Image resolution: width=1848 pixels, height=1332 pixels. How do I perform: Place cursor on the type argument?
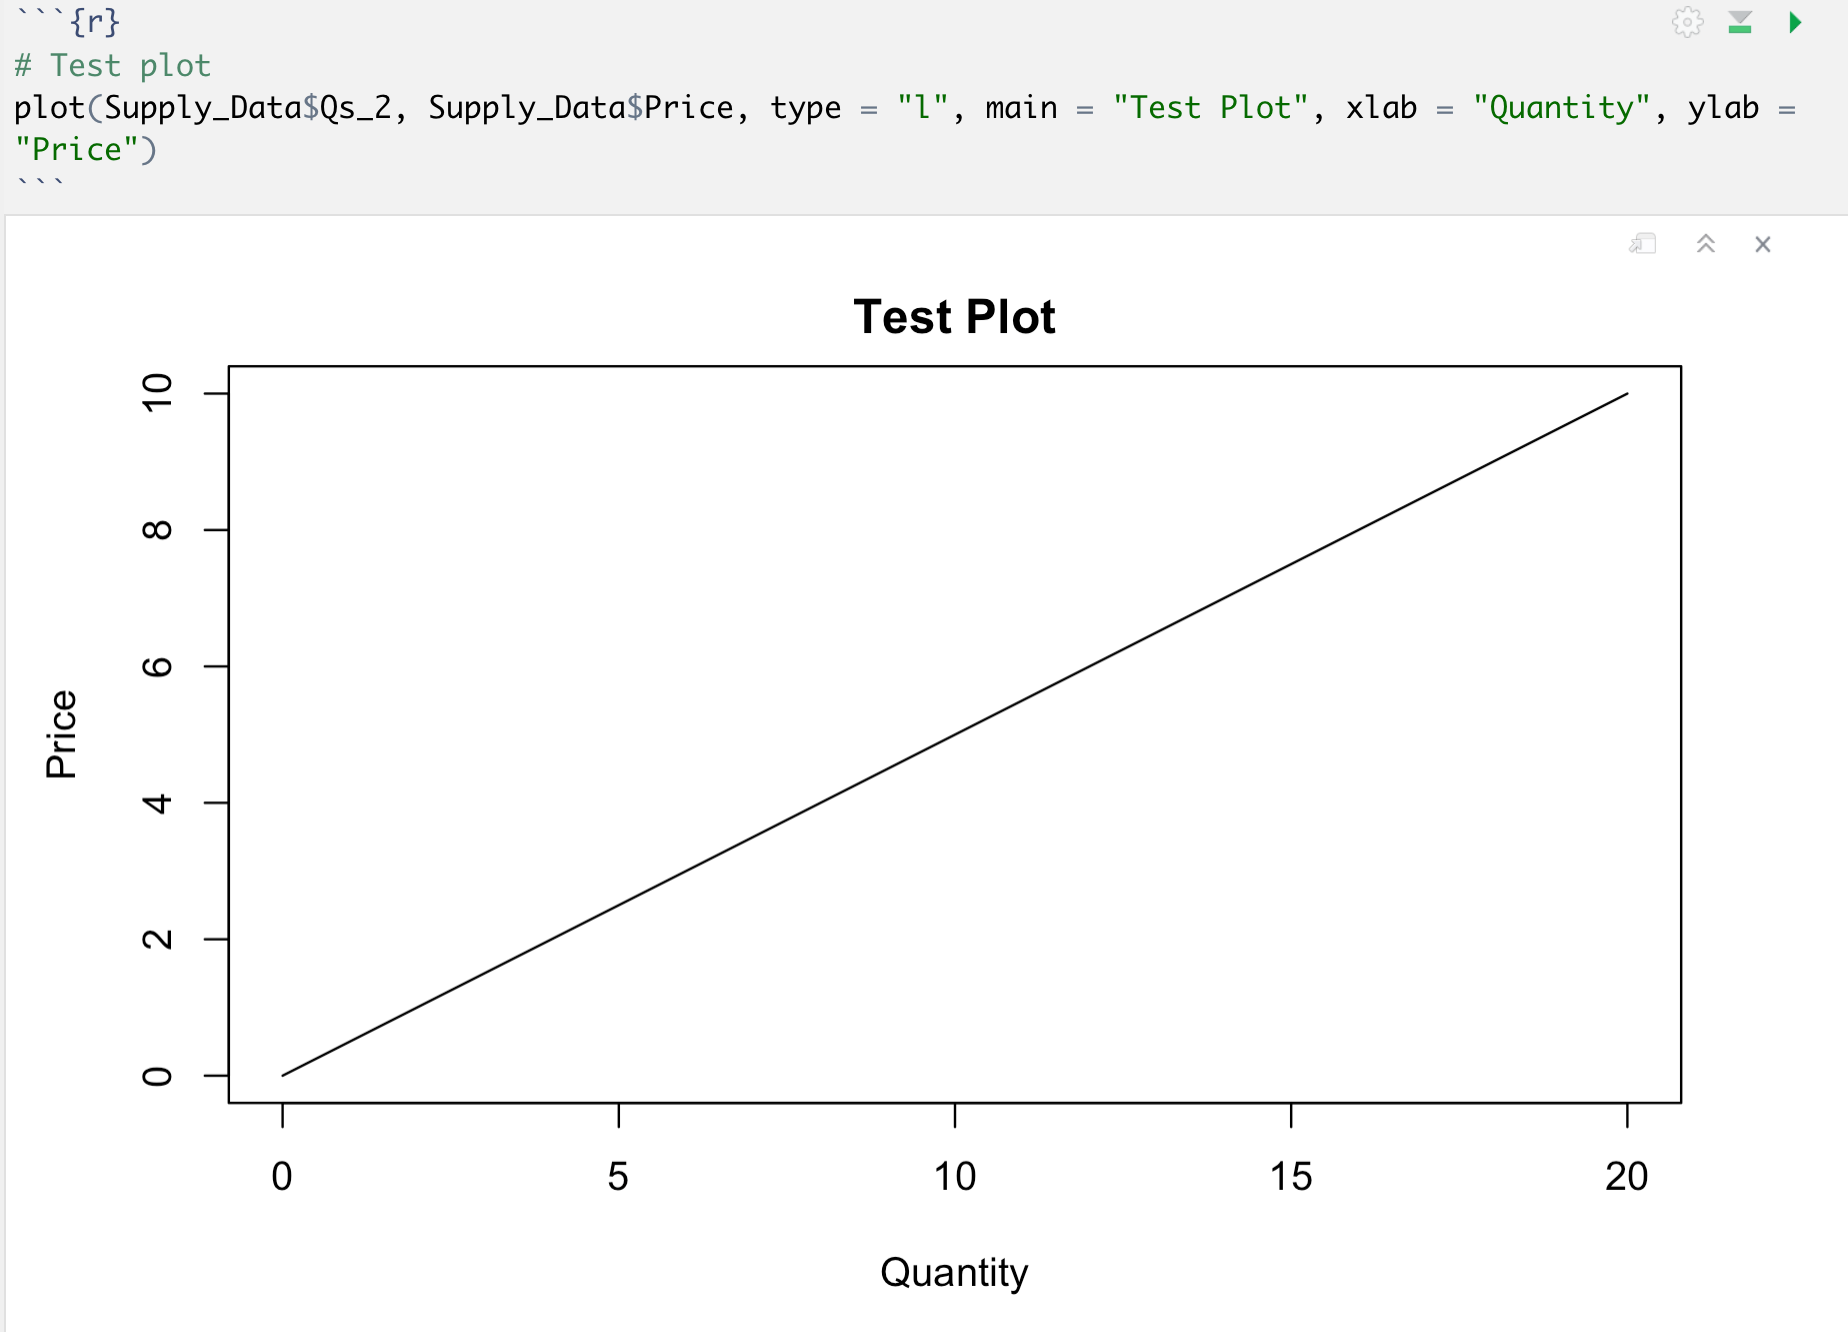coord(805,108)
